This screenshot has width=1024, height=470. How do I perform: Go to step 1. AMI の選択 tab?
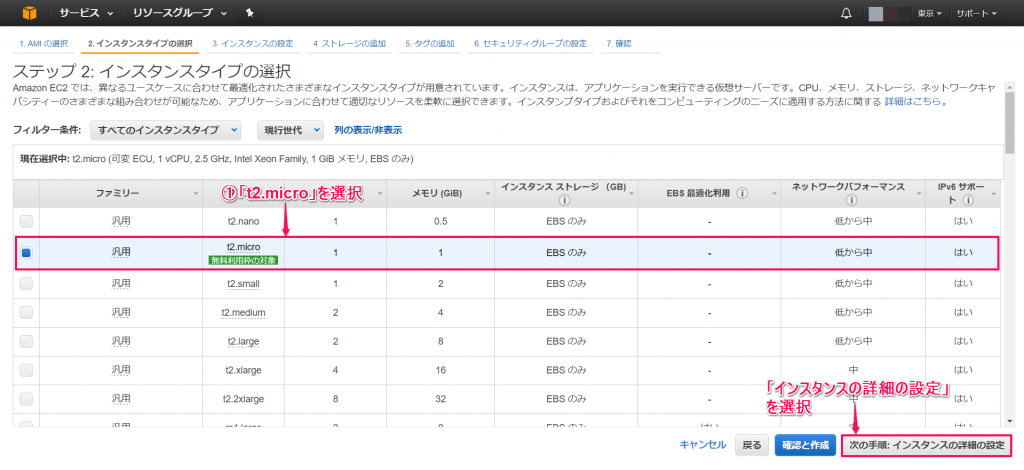44,44
